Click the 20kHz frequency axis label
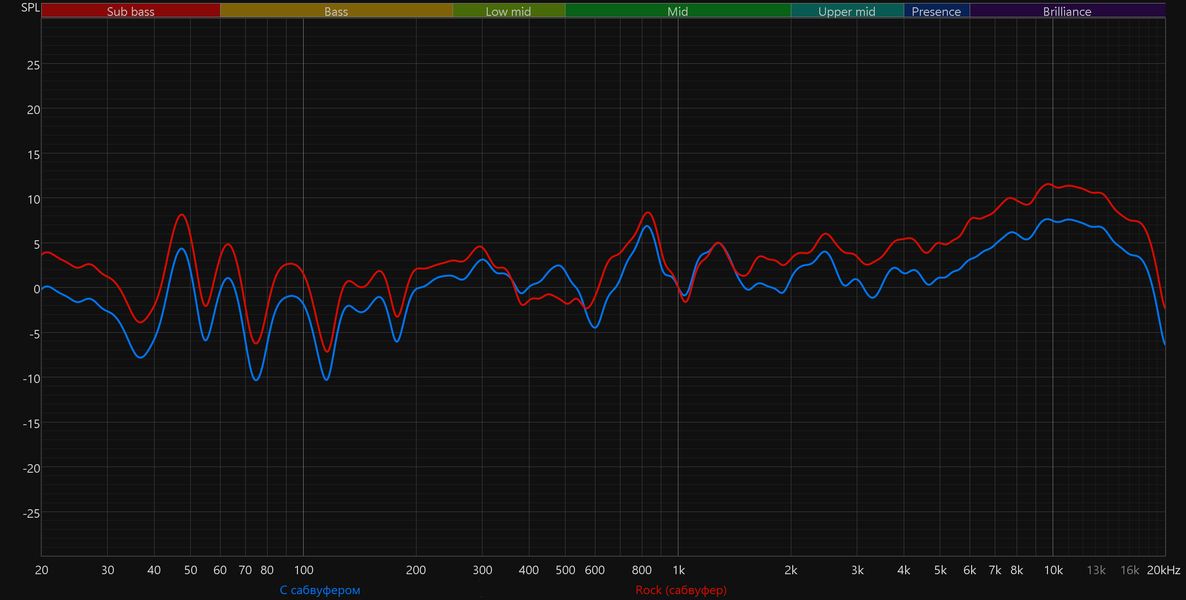Screen dimensions: 1186x600 1163,570
